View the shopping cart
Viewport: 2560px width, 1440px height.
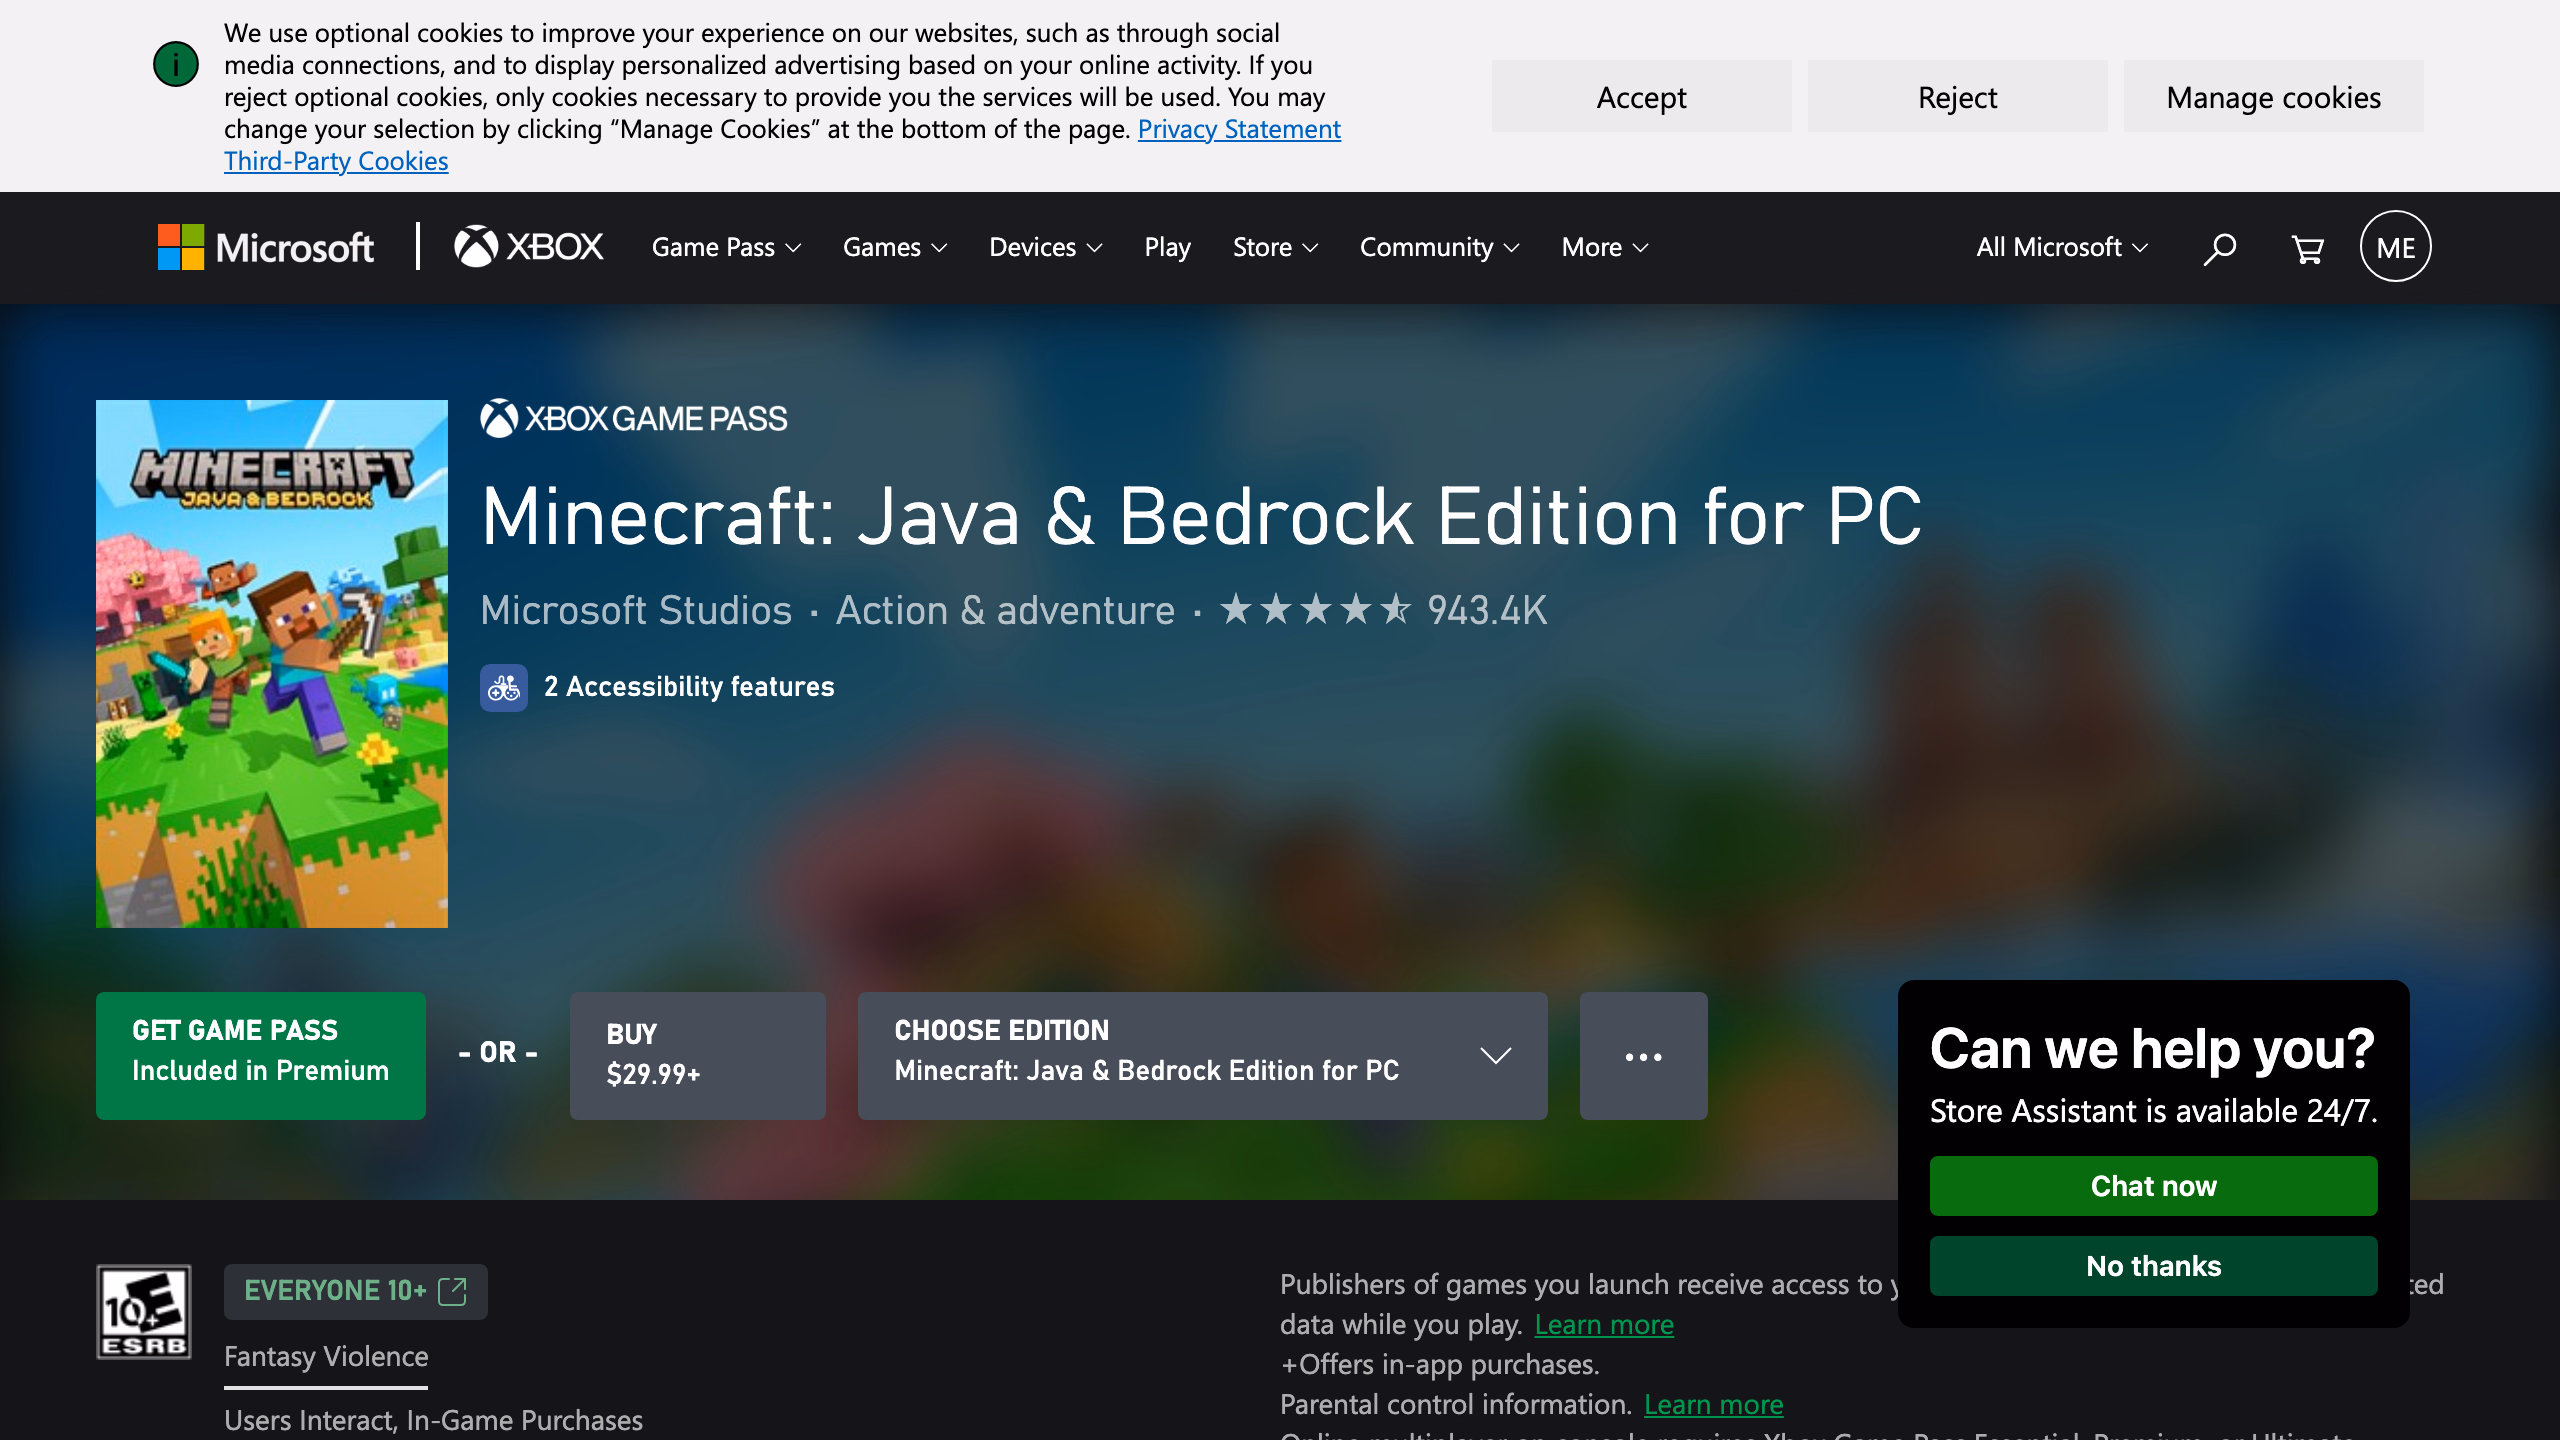coord(2307,248)
